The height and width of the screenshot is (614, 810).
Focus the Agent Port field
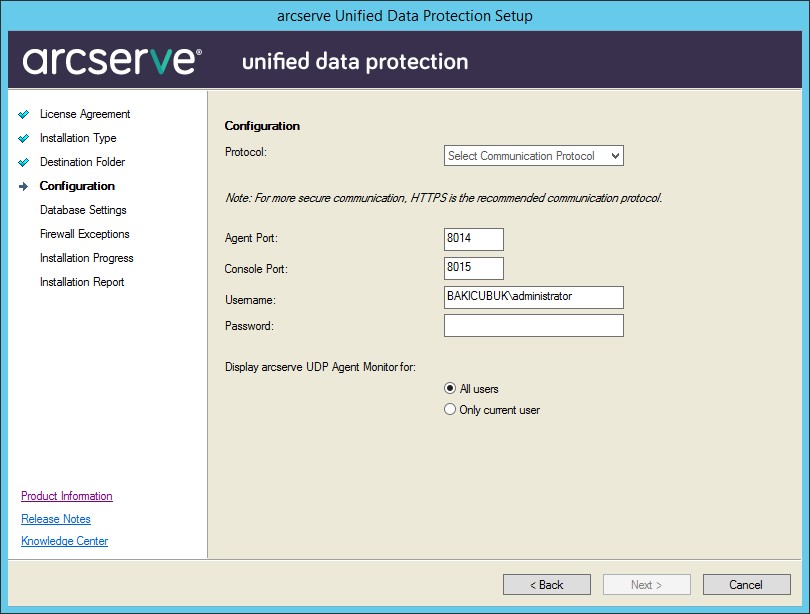[x=474, y=239]
